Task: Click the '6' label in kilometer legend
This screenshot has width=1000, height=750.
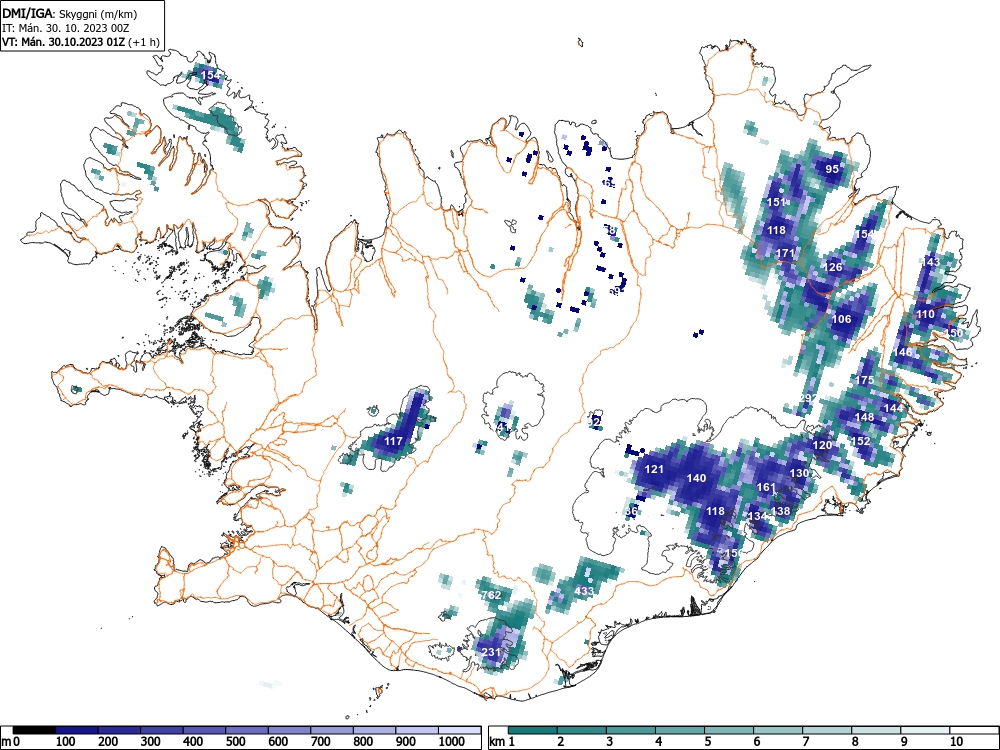Action: (757, 742)
